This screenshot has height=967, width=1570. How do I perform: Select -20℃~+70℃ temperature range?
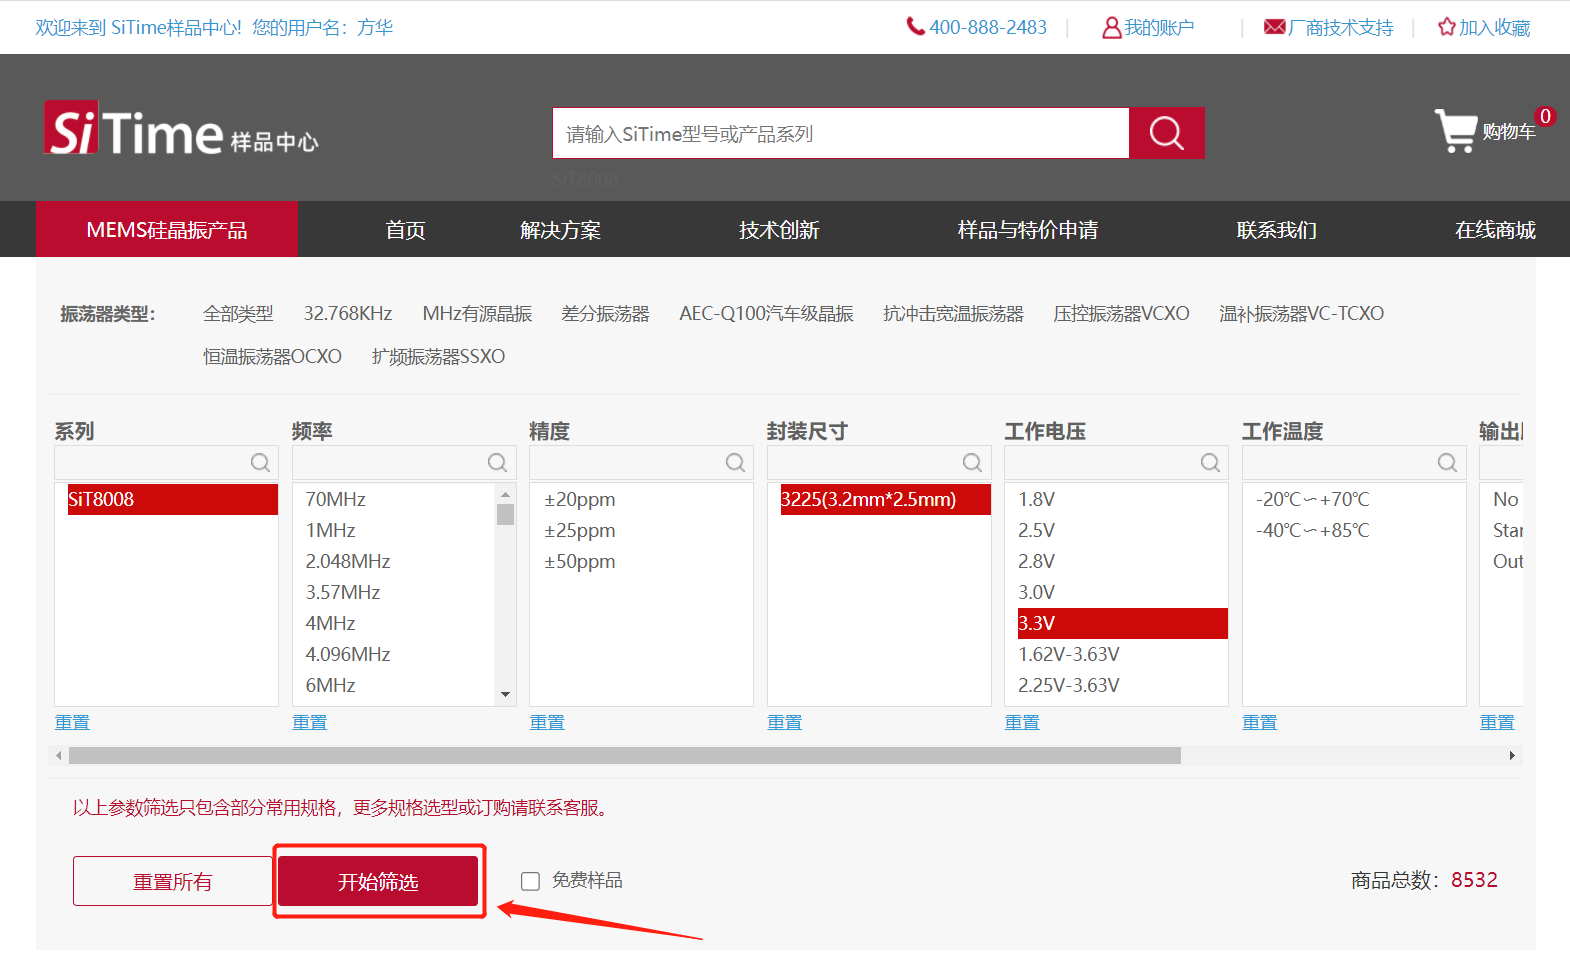coord(1313,499)
